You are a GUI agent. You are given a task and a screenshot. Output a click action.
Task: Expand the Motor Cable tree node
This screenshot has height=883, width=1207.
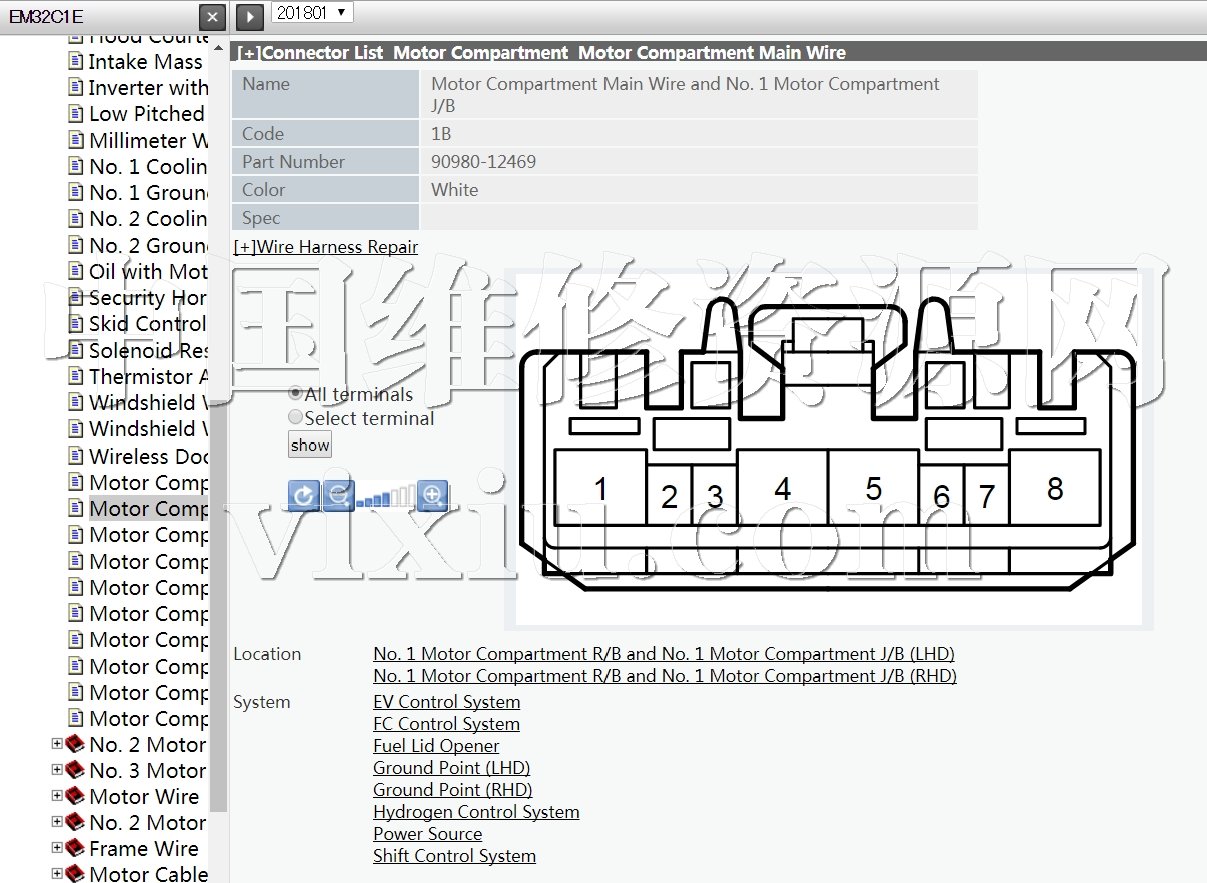[56, 874]
